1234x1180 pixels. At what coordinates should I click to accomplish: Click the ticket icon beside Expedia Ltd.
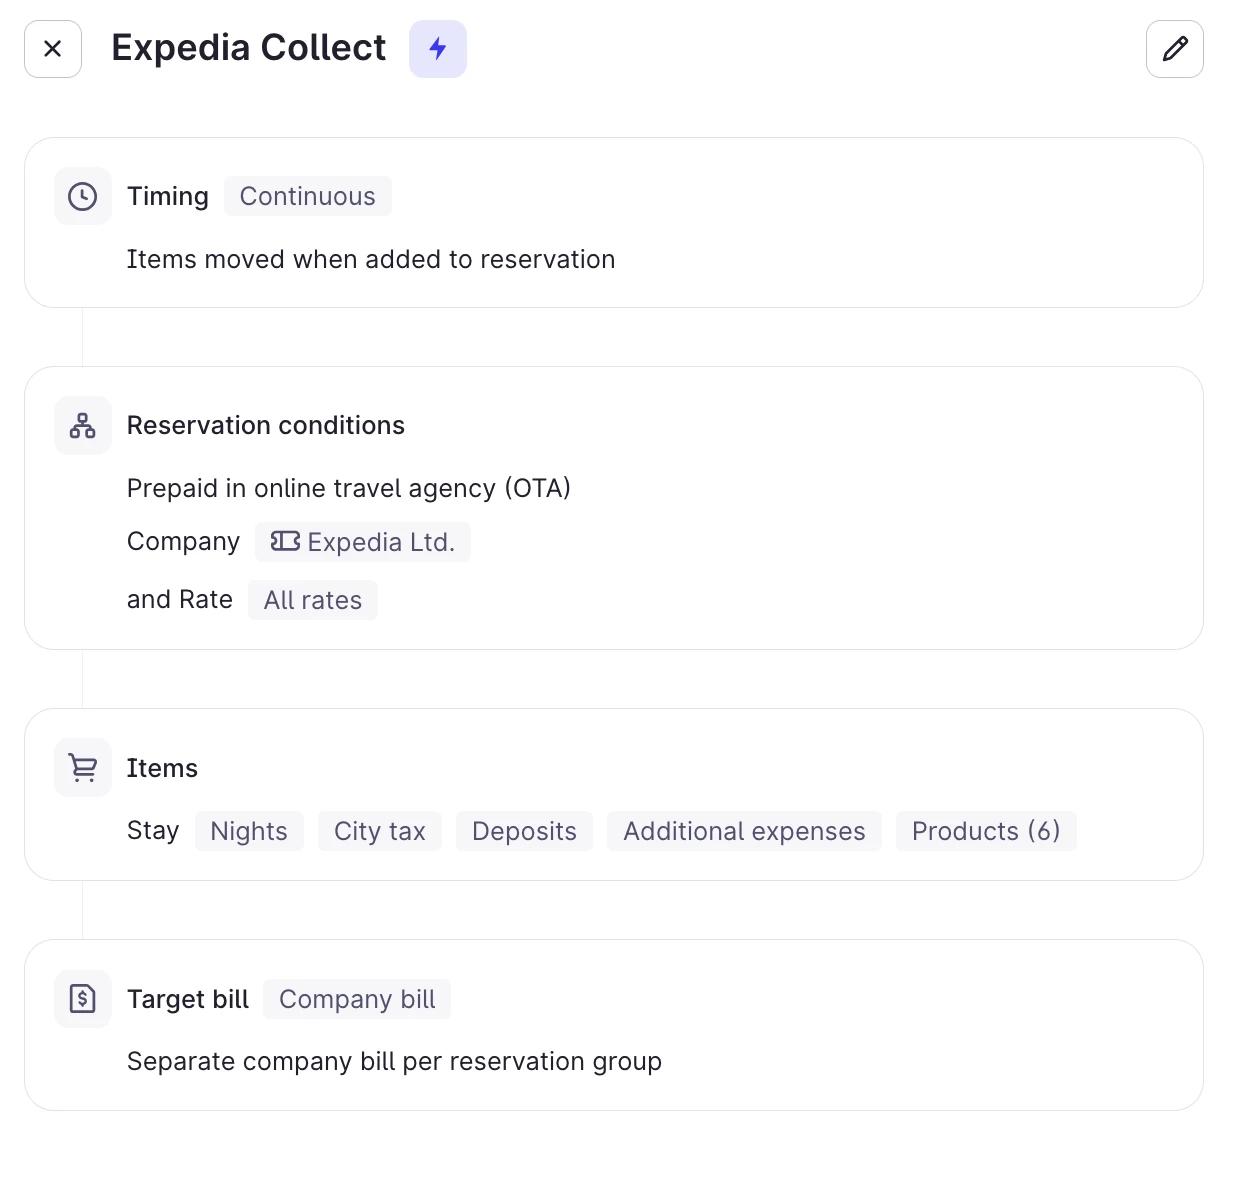click(285, 541)
